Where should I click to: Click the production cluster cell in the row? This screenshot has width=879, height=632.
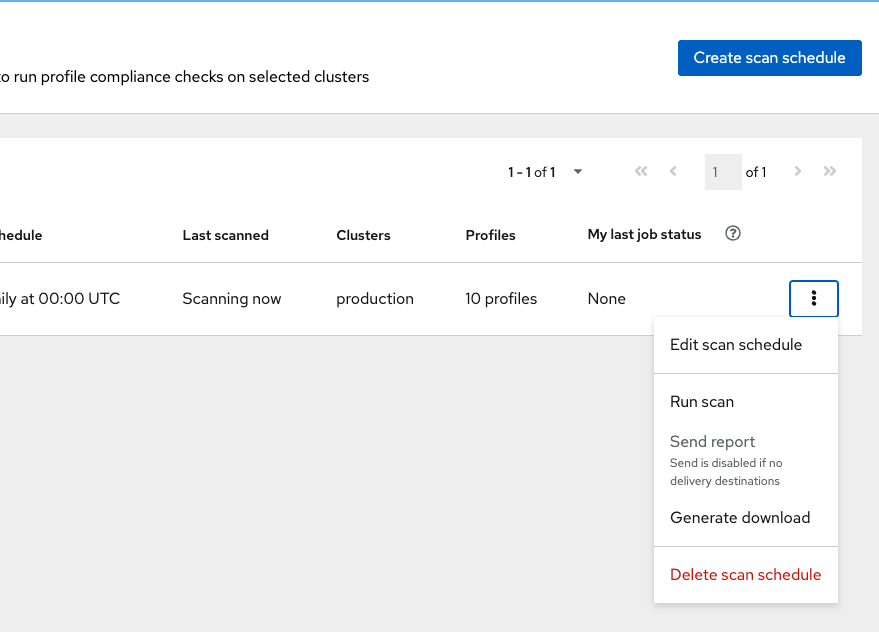click(x=375, y=299)
